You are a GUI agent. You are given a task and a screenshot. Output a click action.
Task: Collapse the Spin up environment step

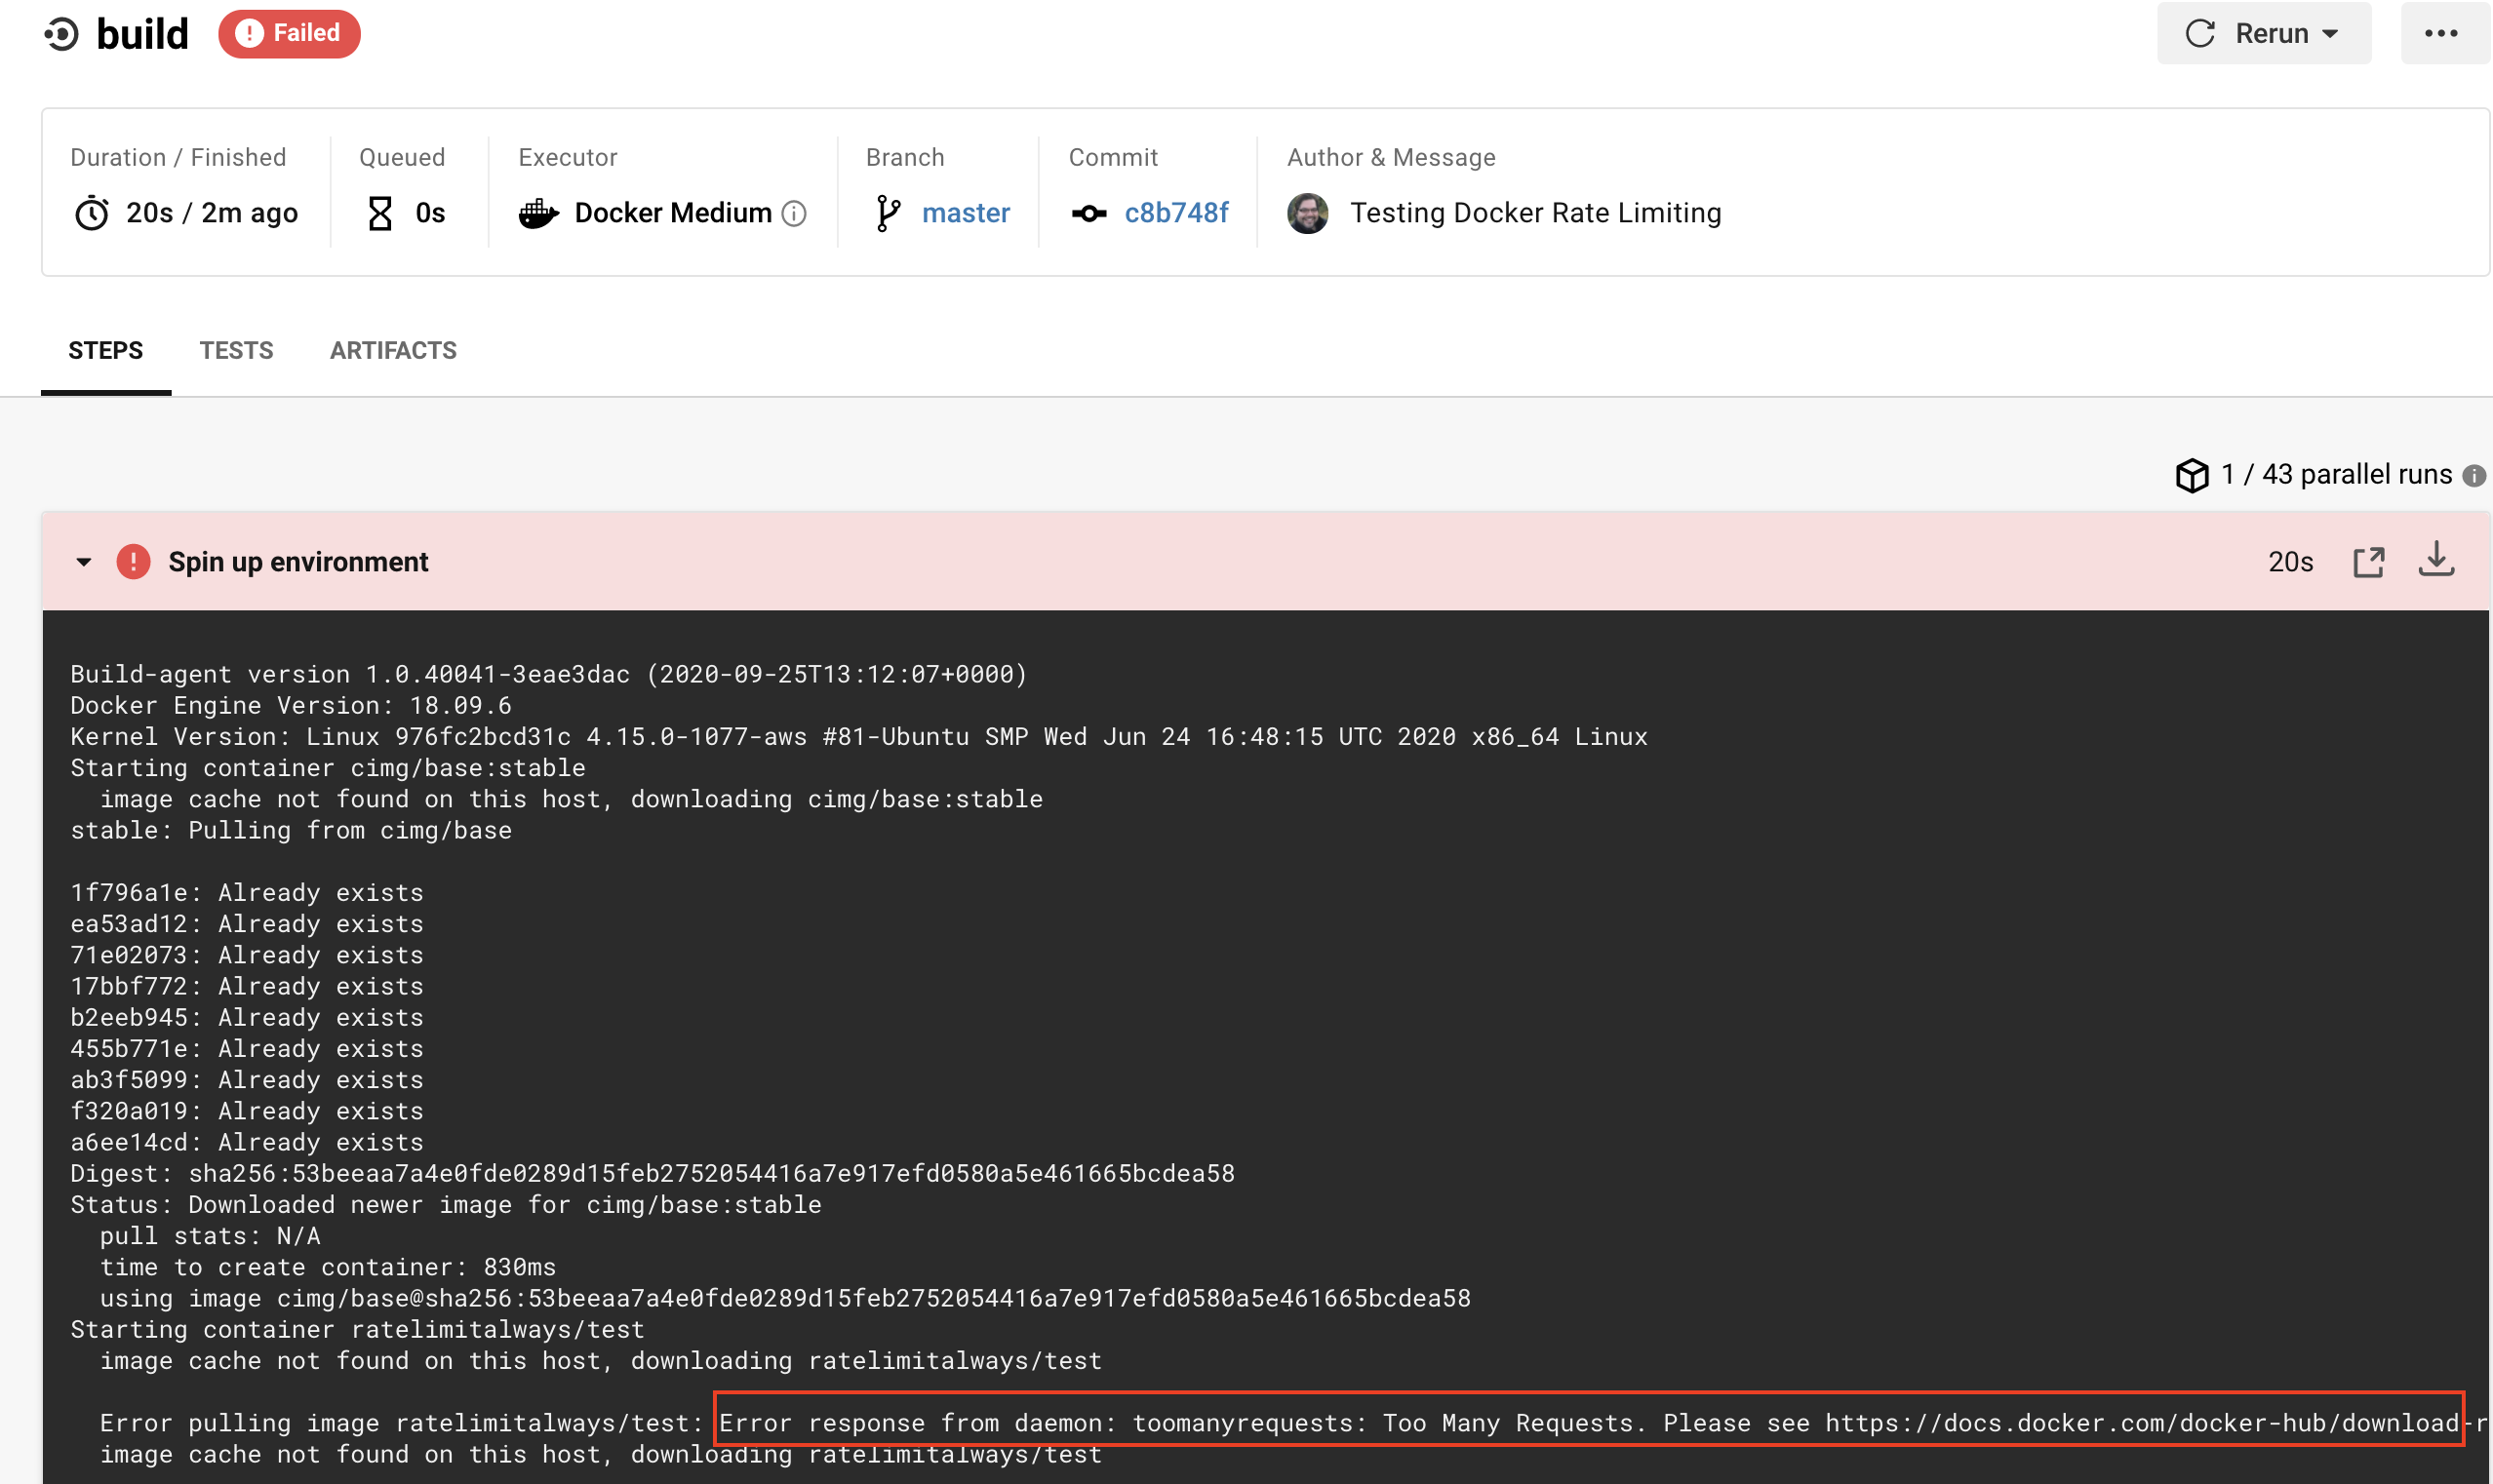[84, 562]
